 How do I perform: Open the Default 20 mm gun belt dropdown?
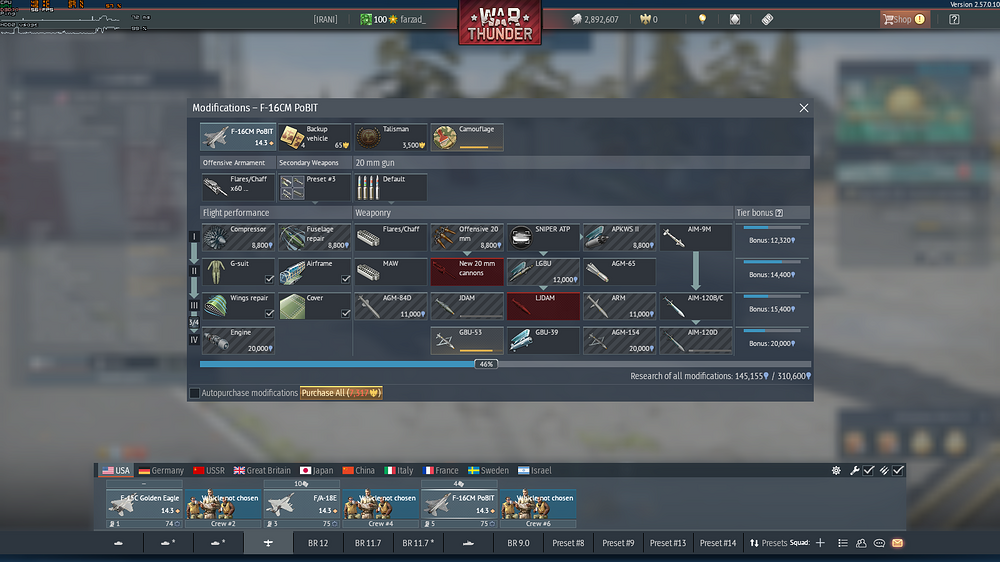pyautogui.click(x=391, y=187)
